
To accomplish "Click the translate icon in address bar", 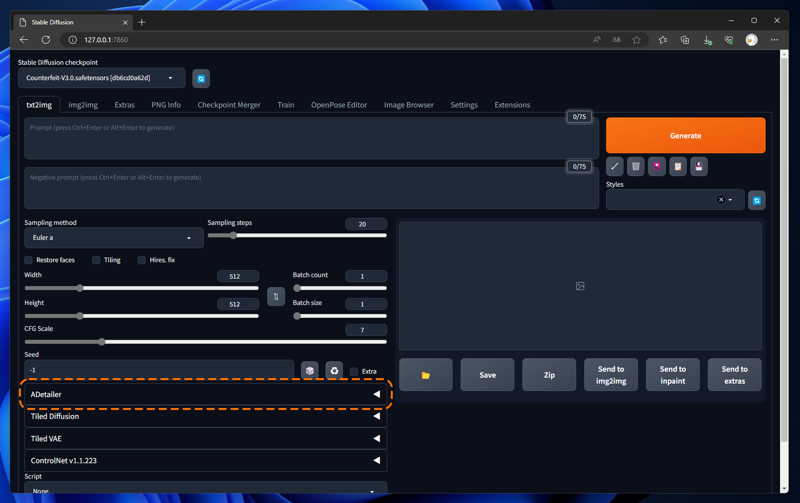I will pyautogui.click(x=616, y=40).
